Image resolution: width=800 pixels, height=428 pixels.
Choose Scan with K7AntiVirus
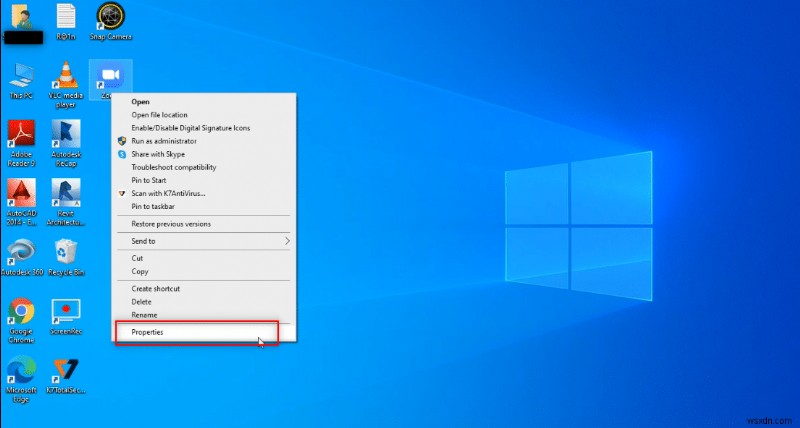pos(204,193)
